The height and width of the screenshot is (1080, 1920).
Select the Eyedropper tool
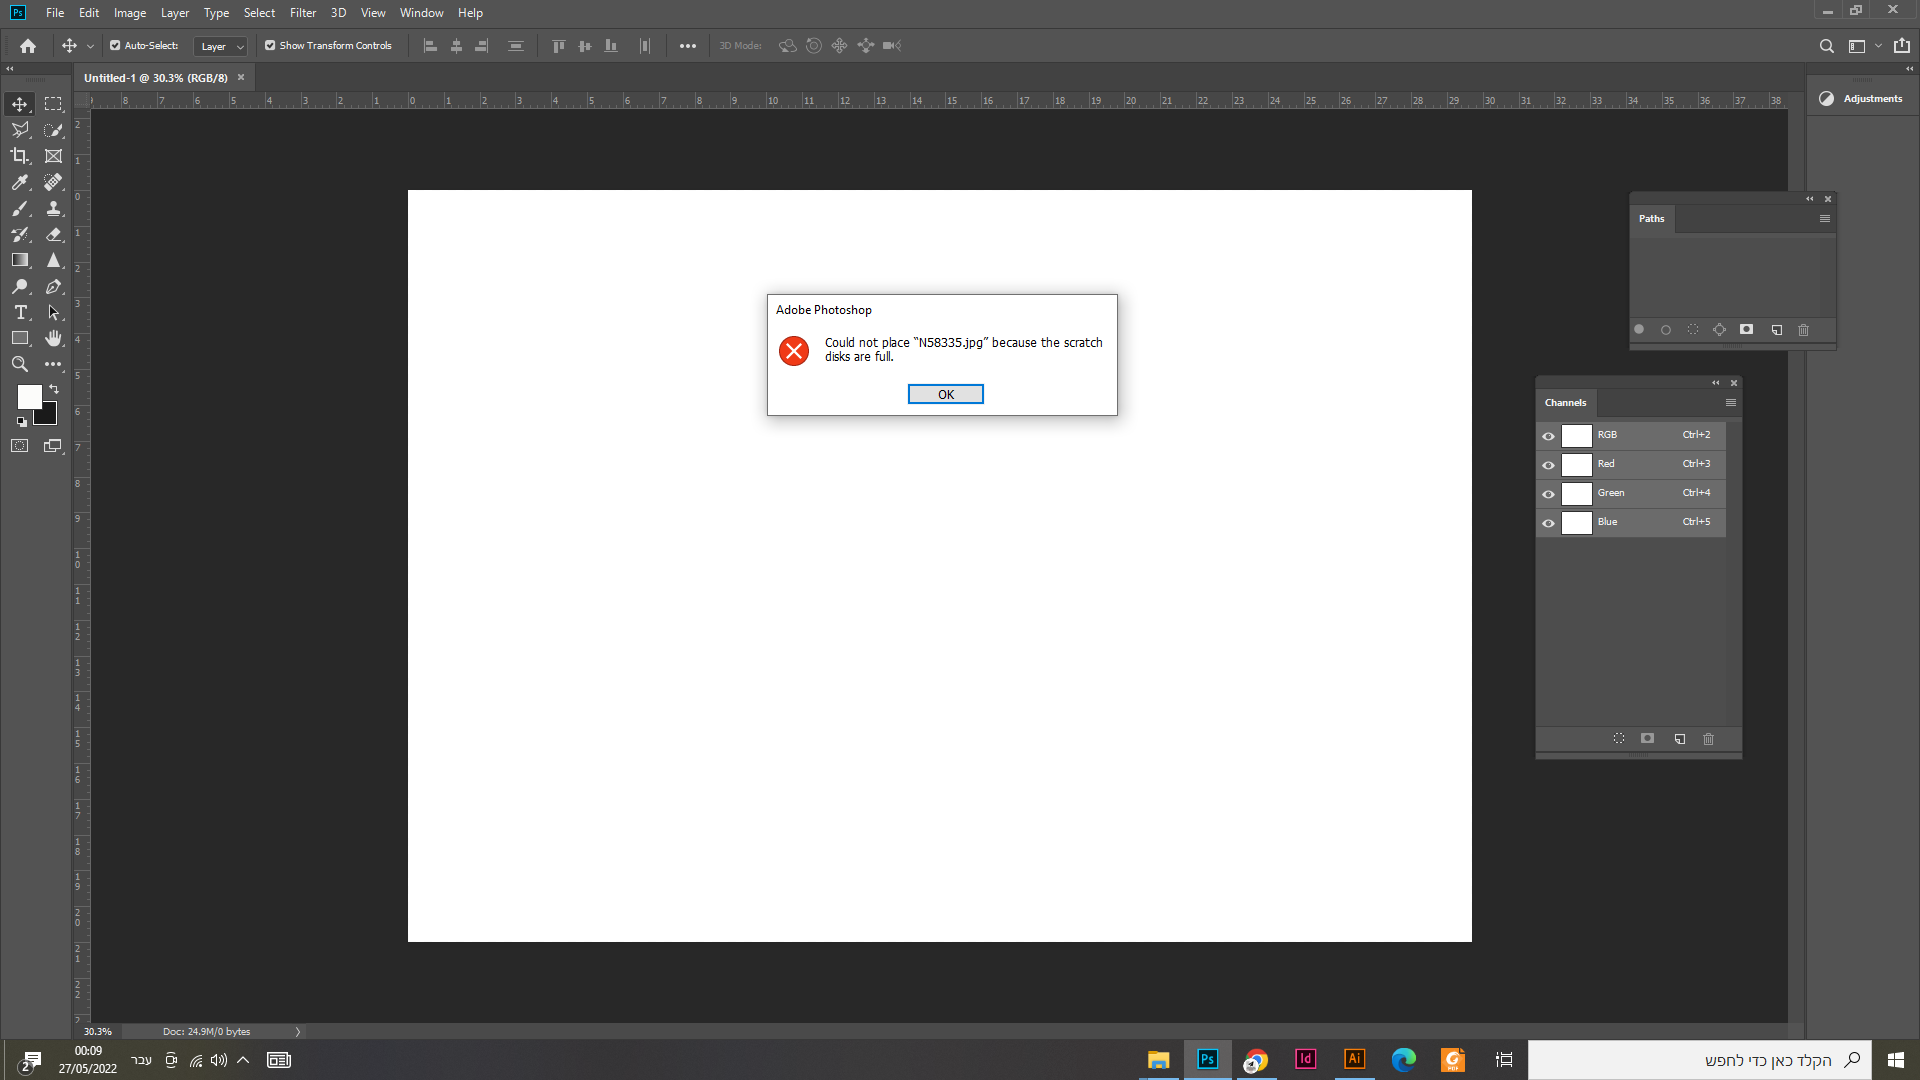(x=20, y=182)
